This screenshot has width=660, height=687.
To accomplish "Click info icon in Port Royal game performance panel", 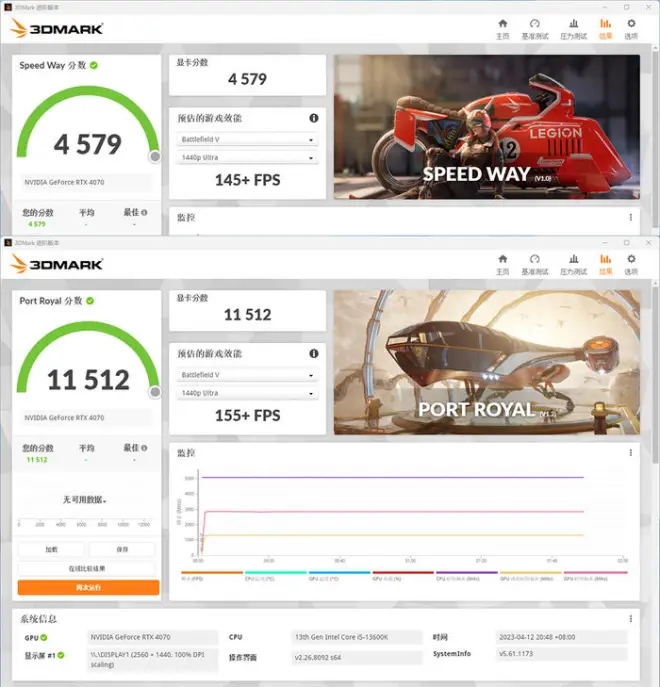I will tap(314, 353).
